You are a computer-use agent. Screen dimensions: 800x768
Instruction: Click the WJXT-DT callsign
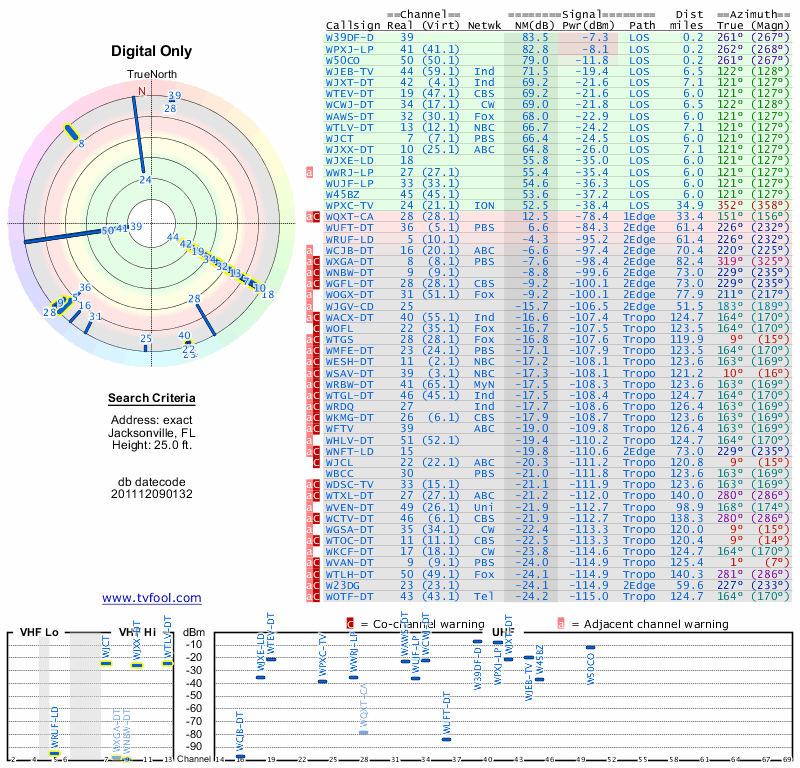click(349, 83)
